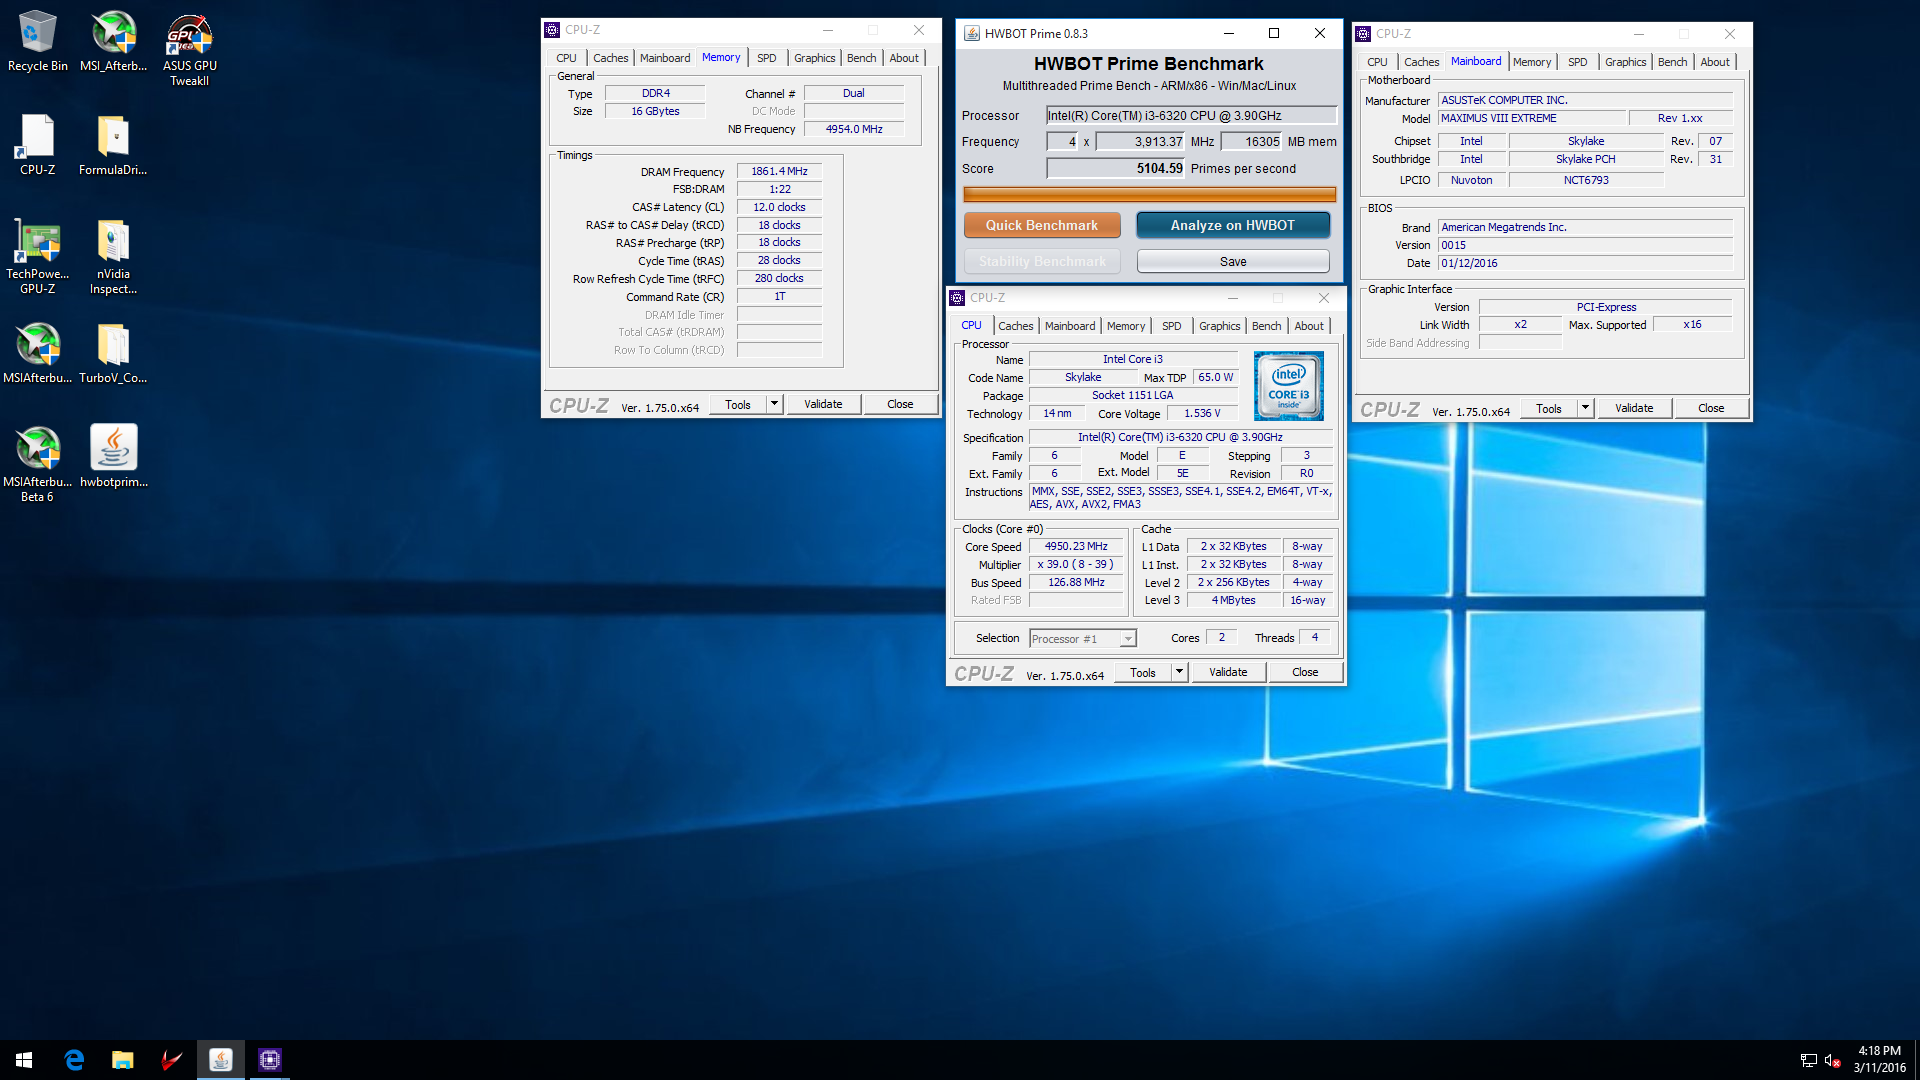Open the Recycle Bin desktop icon
The width and height of the screenshot is (1920, 1080).
coord(38,42)
